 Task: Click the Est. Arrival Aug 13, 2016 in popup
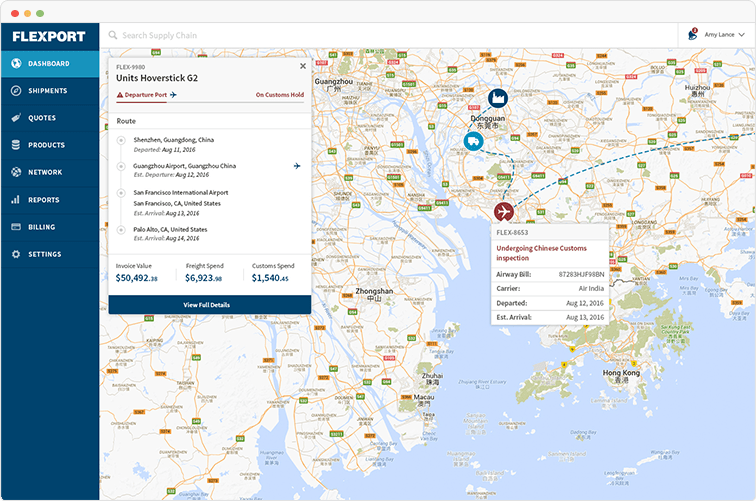585,317
